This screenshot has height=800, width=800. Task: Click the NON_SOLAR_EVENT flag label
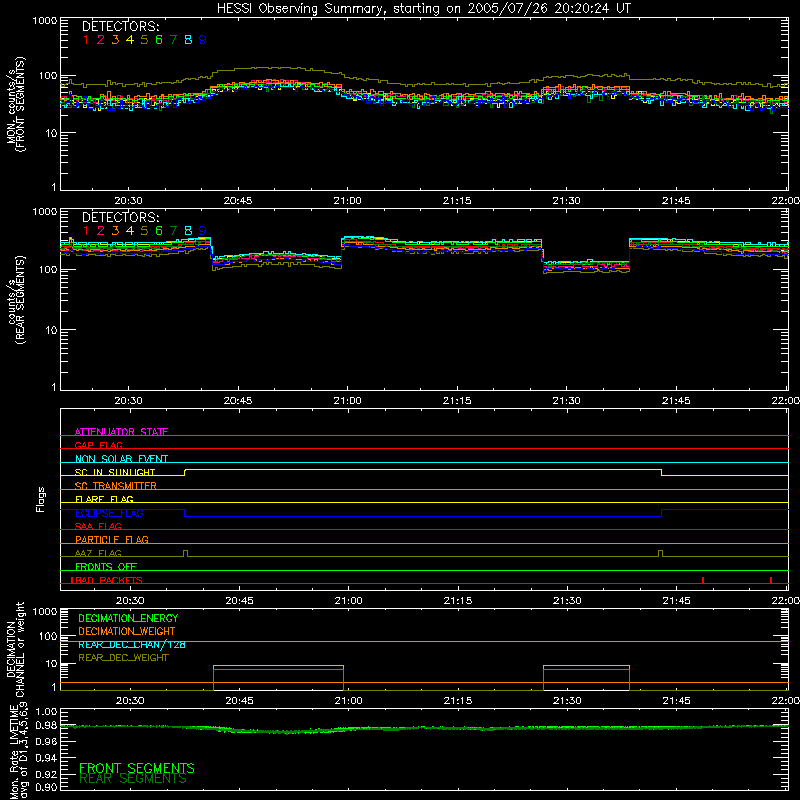click(121, 459)
